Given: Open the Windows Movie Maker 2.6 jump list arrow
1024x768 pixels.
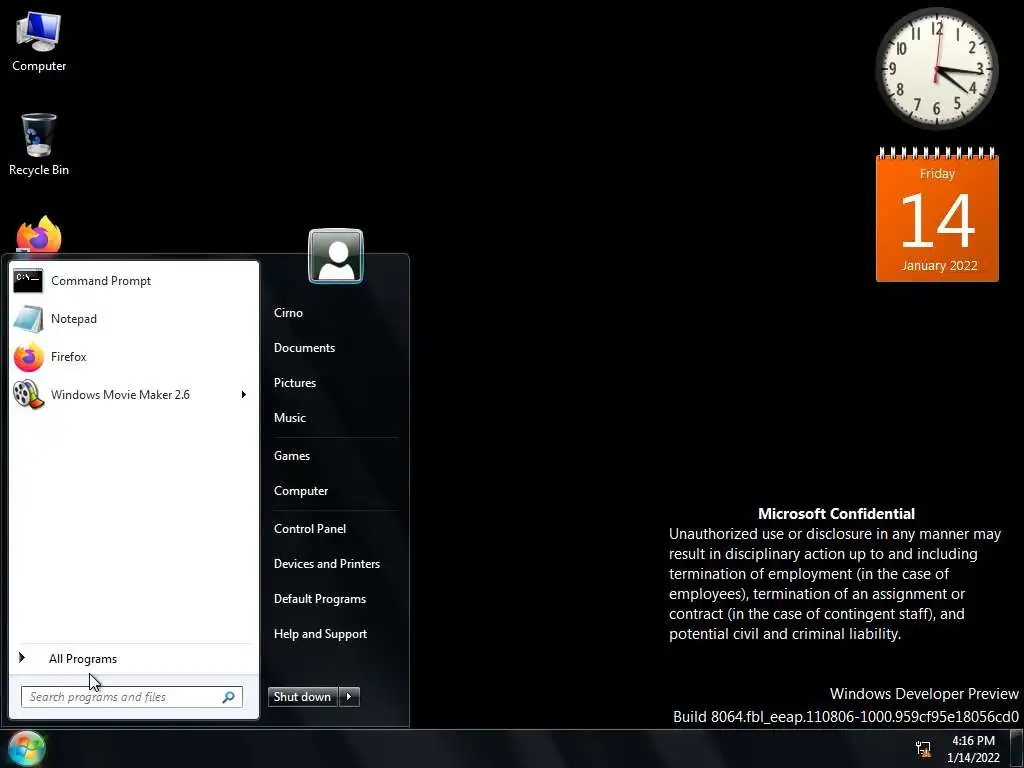Looking at the screenshot, I should pos(244,394).
